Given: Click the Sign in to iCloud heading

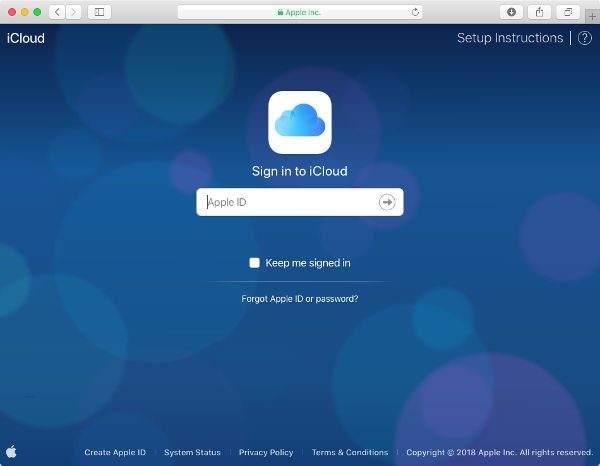Looking at the screenshot, I should pos(300,171).
